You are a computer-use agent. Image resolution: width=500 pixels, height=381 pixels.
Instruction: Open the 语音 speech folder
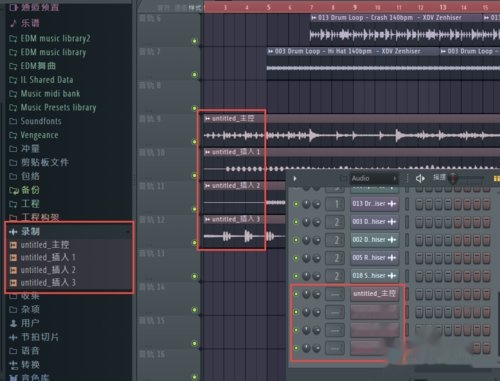(24, 351)
